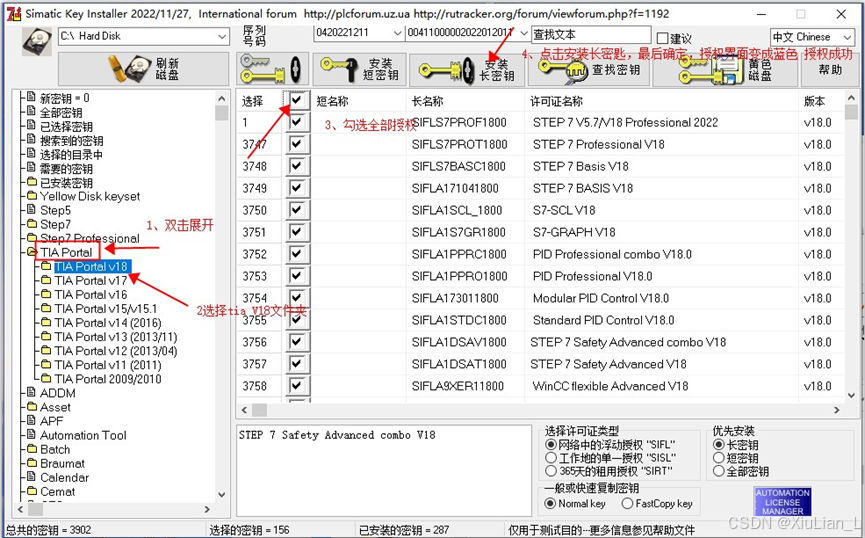Choose all keys install priority radio
This screenshot has width=865, height=538.
click(719, 471)
